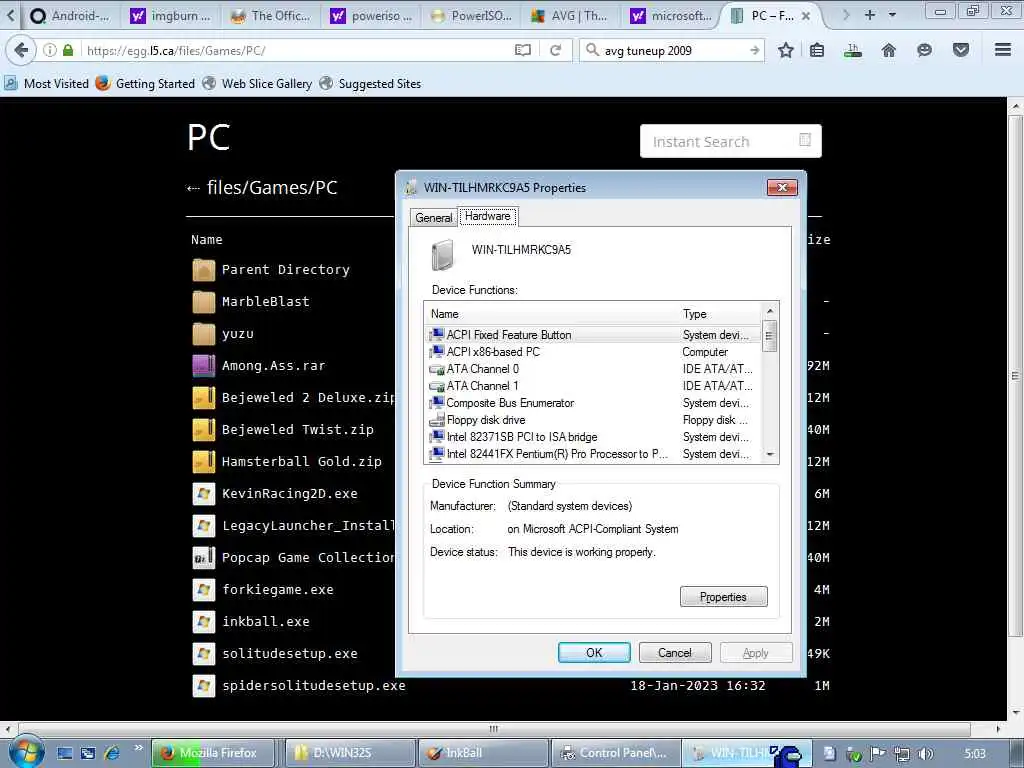
Task: Open site information icon in address bar
Action: pos(50,50)
